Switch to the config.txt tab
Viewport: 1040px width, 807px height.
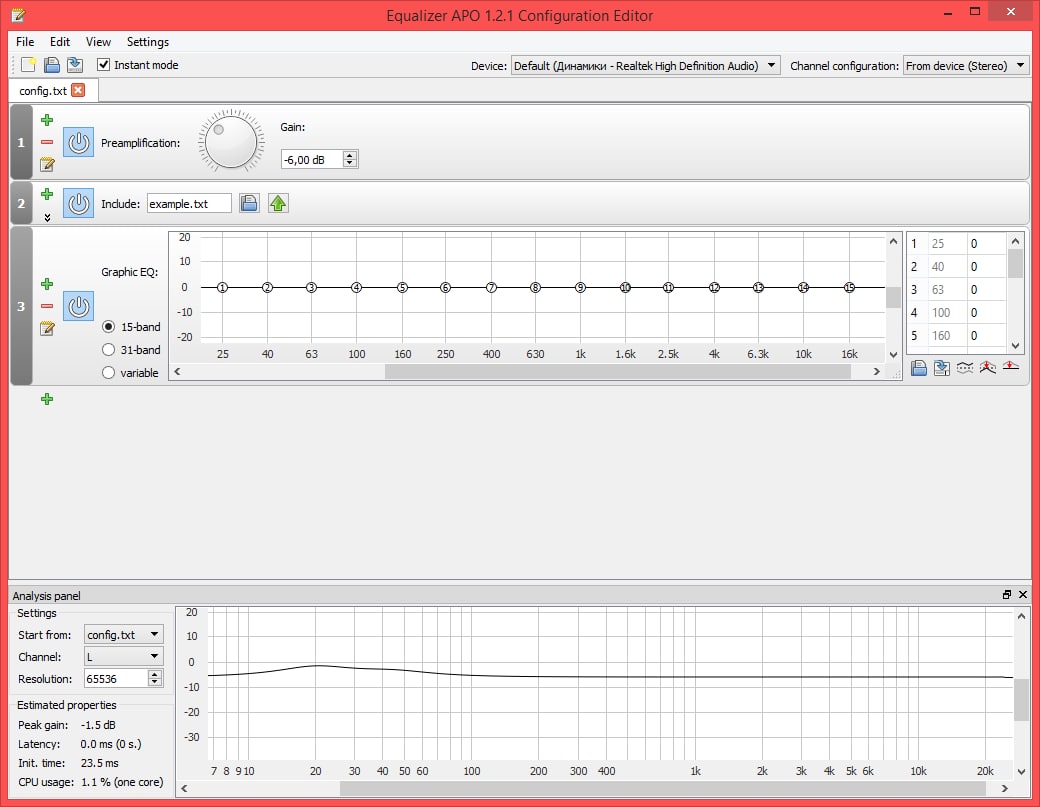(43, 91)
